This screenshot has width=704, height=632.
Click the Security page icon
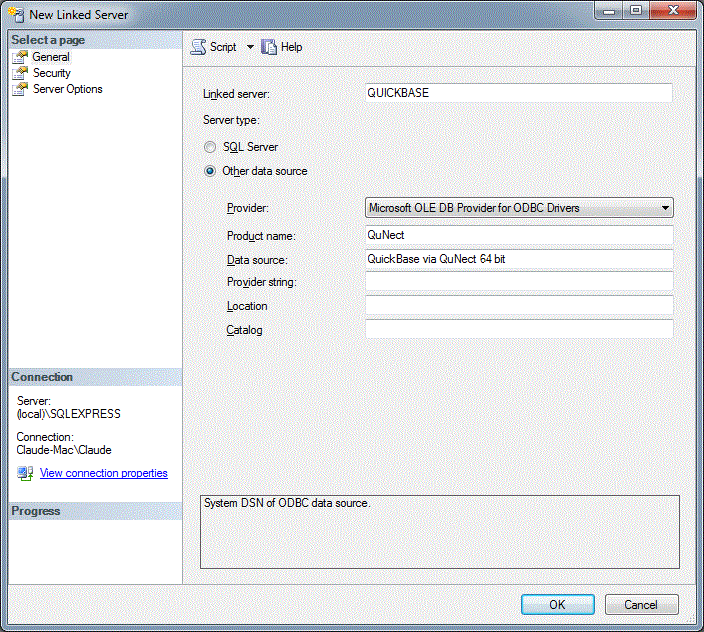20,73
